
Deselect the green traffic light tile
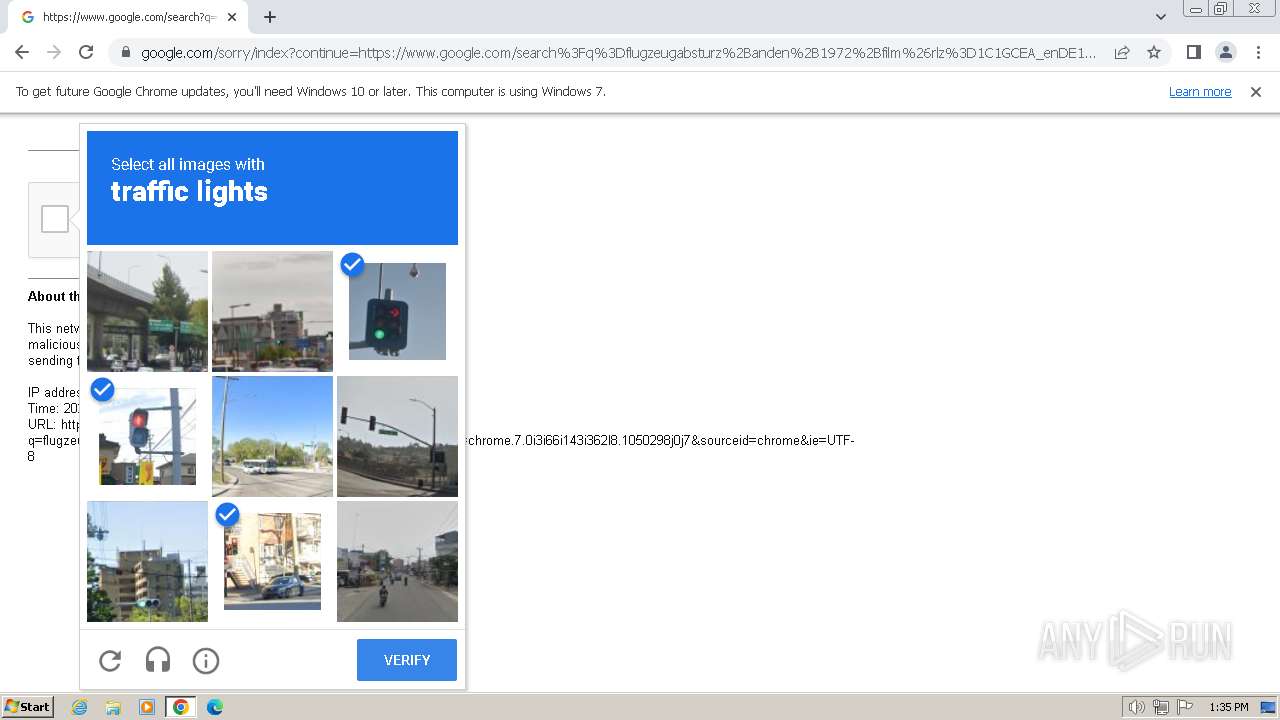397,311
